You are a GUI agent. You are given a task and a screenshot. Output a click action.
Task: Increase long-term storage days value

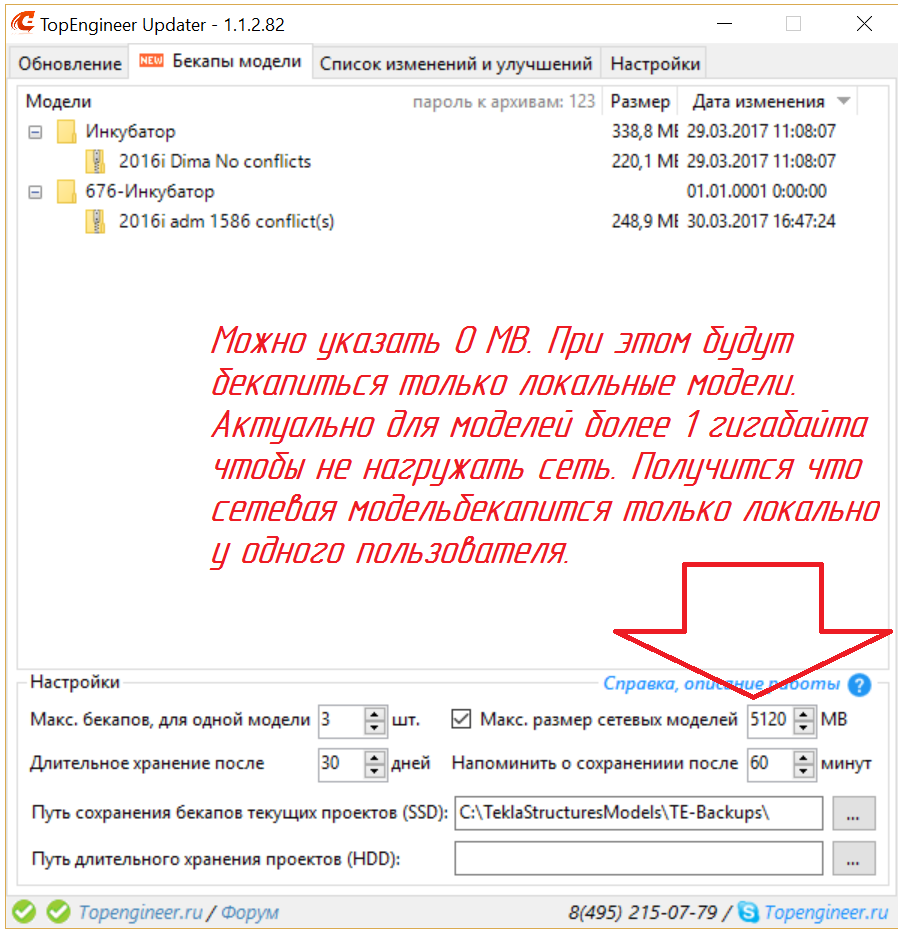(x=375, y=758)
